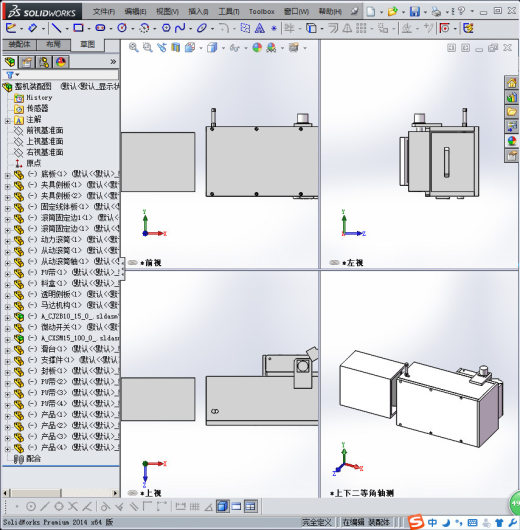
Task: Select the 配合 mates item in tree
Action: 33,459
